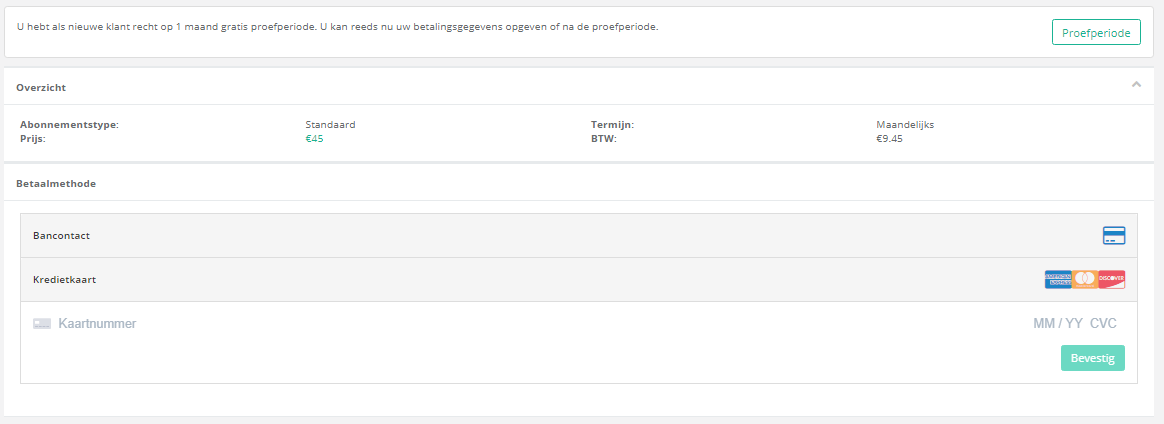Click the Discover card logo

coord(1112,280)
